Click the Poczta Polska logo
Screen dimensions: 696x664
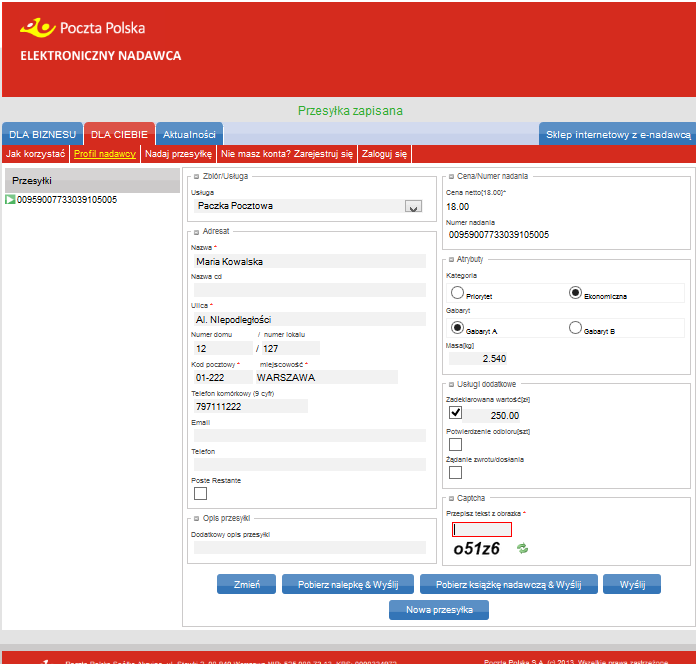(x=83, y=28)
